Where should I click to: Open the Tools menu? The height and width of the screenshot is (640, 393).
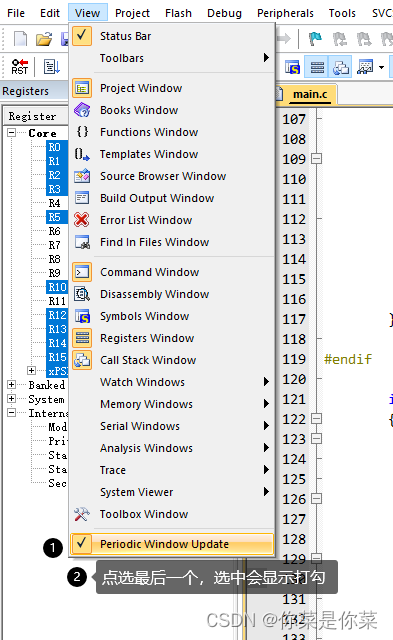pyautogui.click(x=342, y=13)
